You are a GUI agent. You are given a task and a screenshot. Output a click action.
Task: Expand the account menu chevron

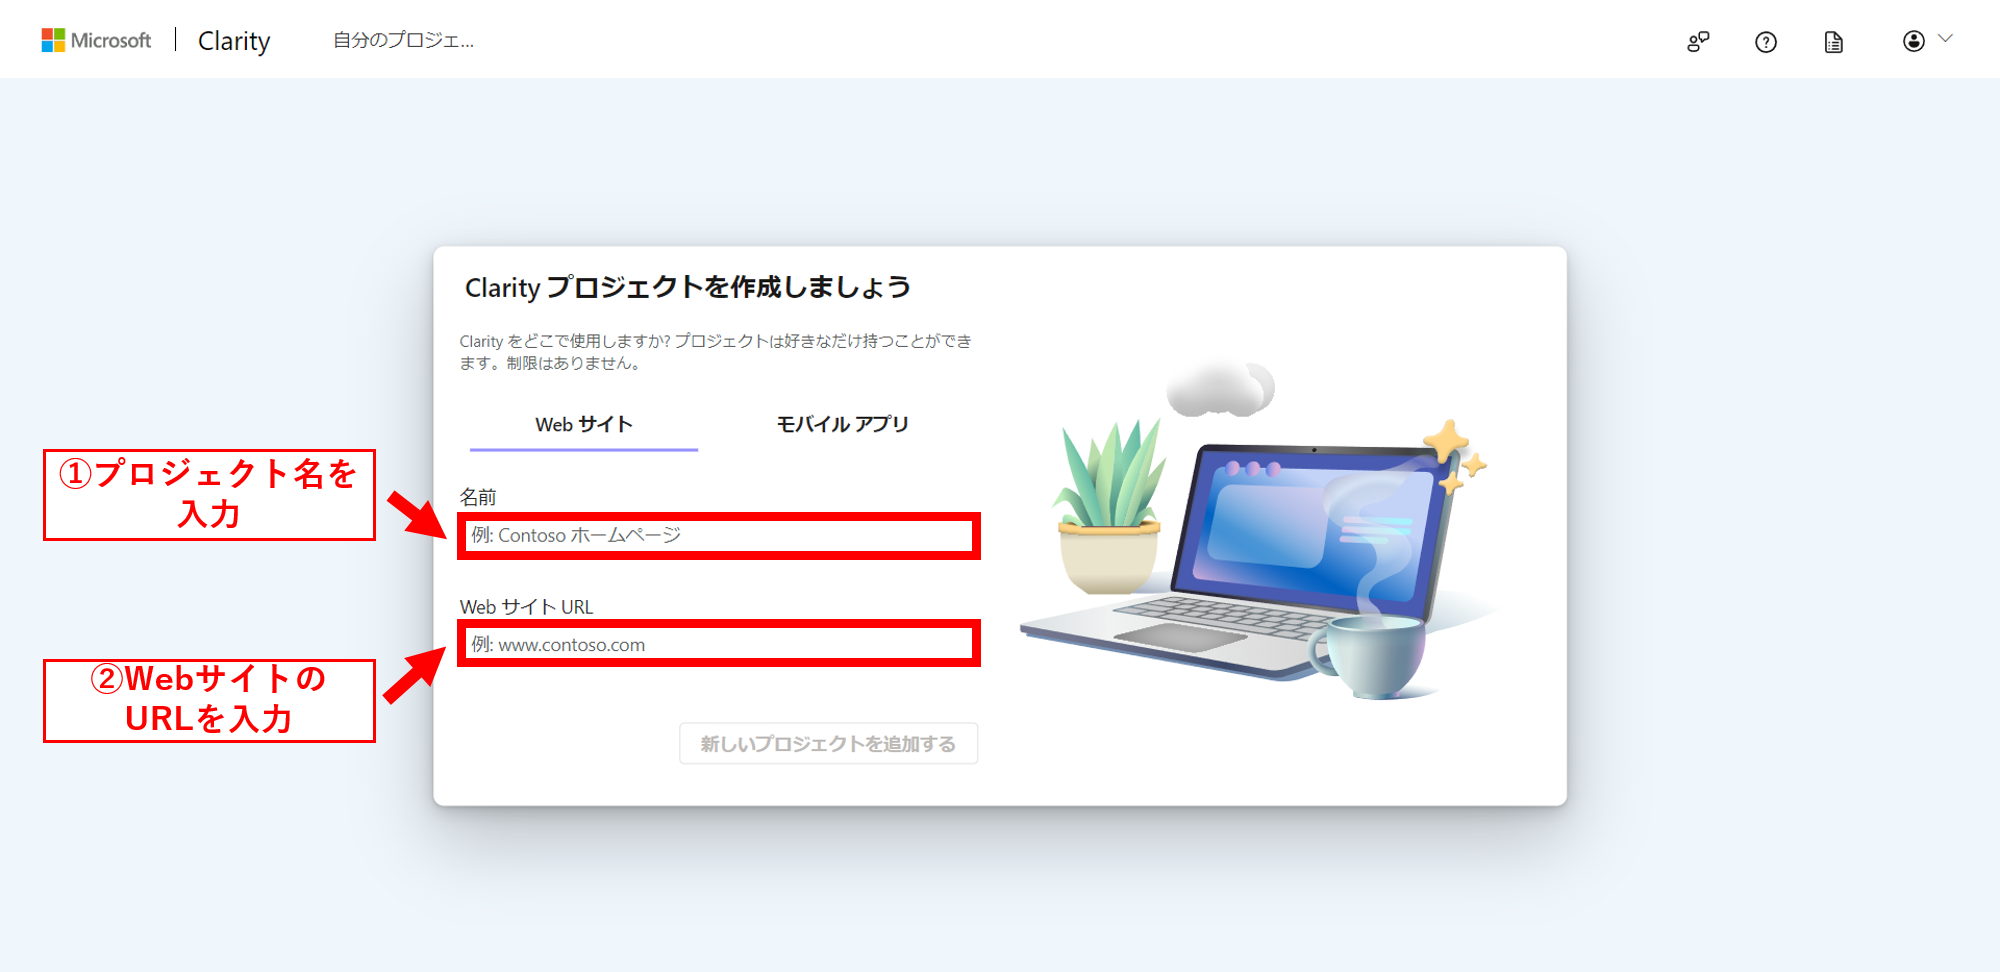coord(1945,39)
